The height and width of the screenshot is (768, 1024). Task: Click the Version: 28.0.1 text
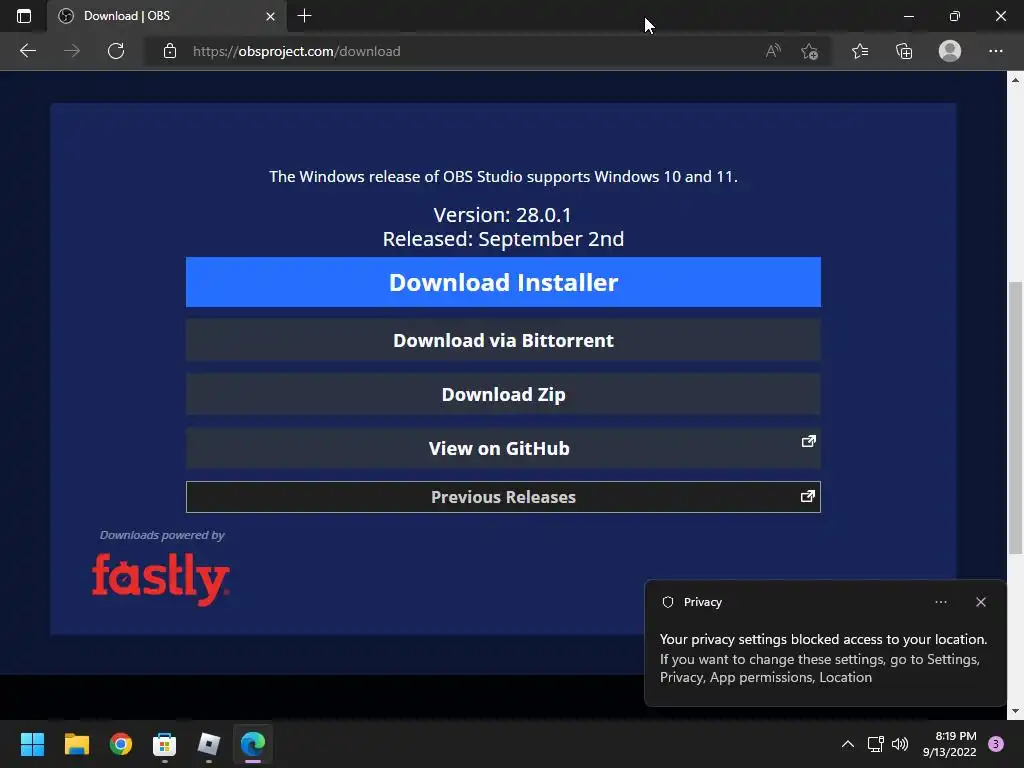(x=503, y=215)
